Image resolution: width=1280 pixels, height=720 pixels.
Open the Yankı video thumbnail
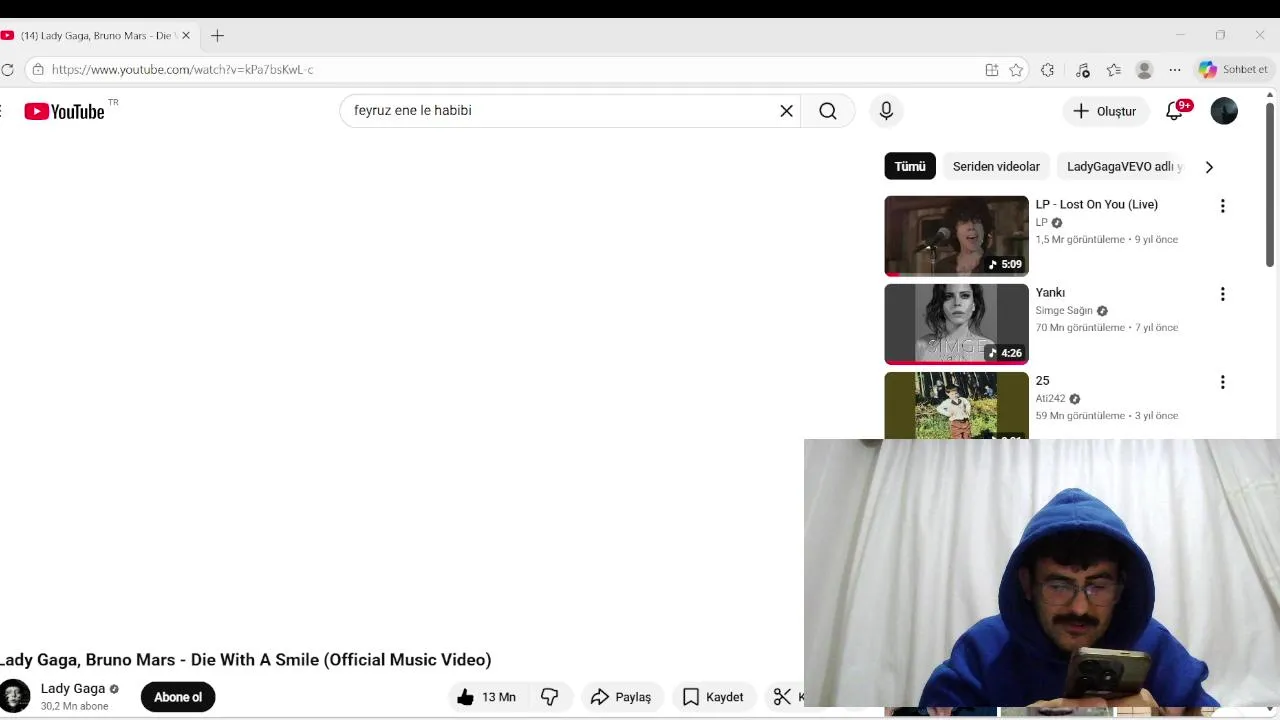956,324
